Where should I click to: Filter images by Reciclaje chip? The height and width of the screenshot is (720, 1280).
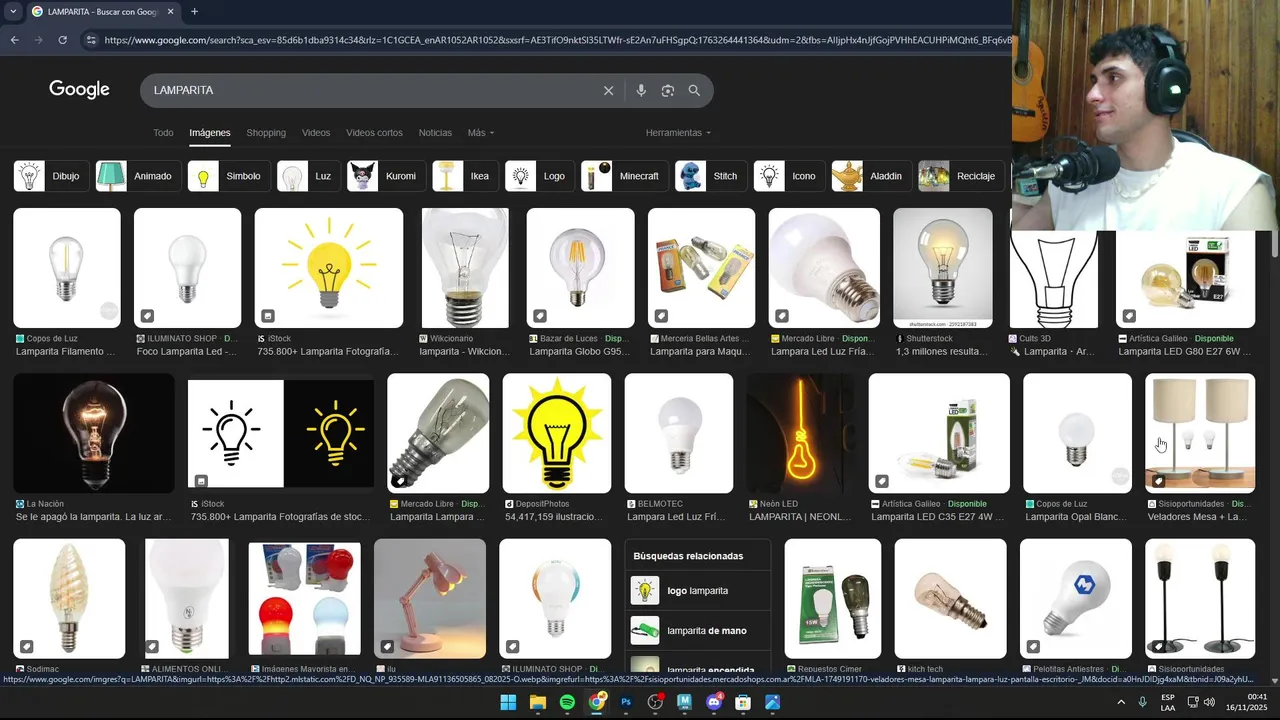click(x=961, y=176)
